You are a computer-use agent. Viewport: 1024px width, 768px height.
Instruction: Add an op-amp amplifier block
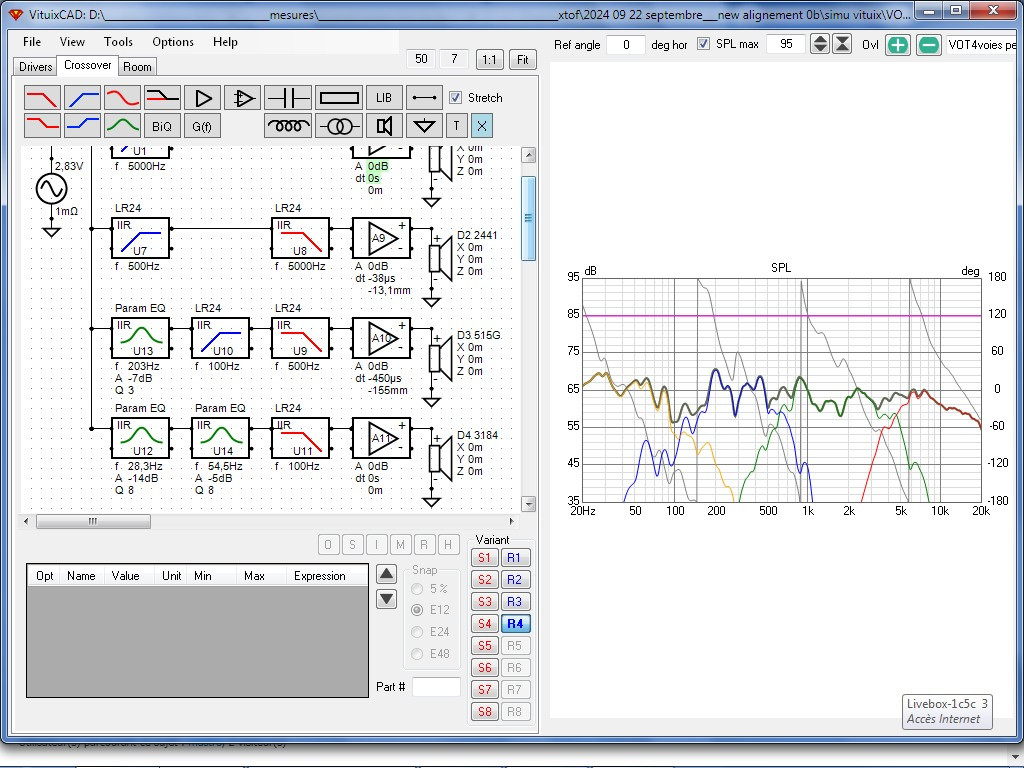tap(242, 98)
